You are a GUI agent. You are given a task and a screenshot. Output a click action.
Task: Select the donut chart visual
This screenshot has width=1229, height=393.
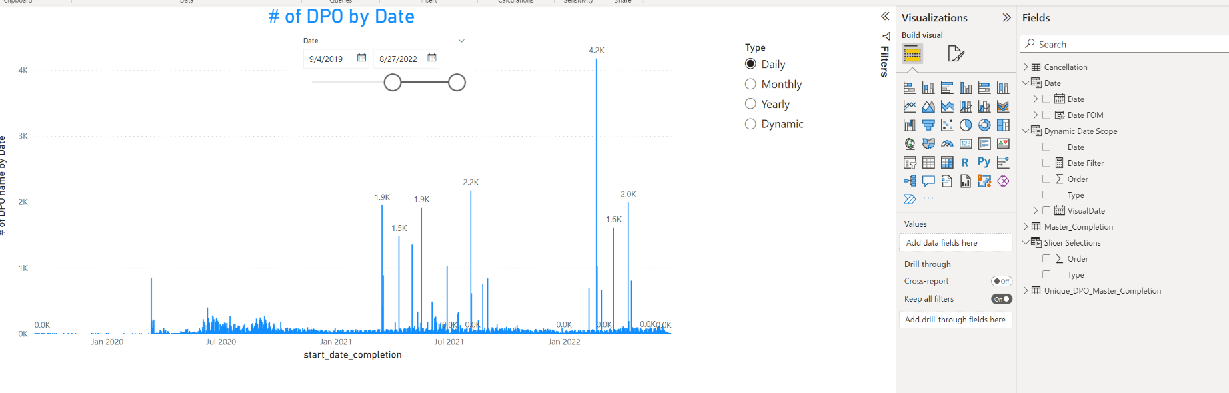coord(984,125)
